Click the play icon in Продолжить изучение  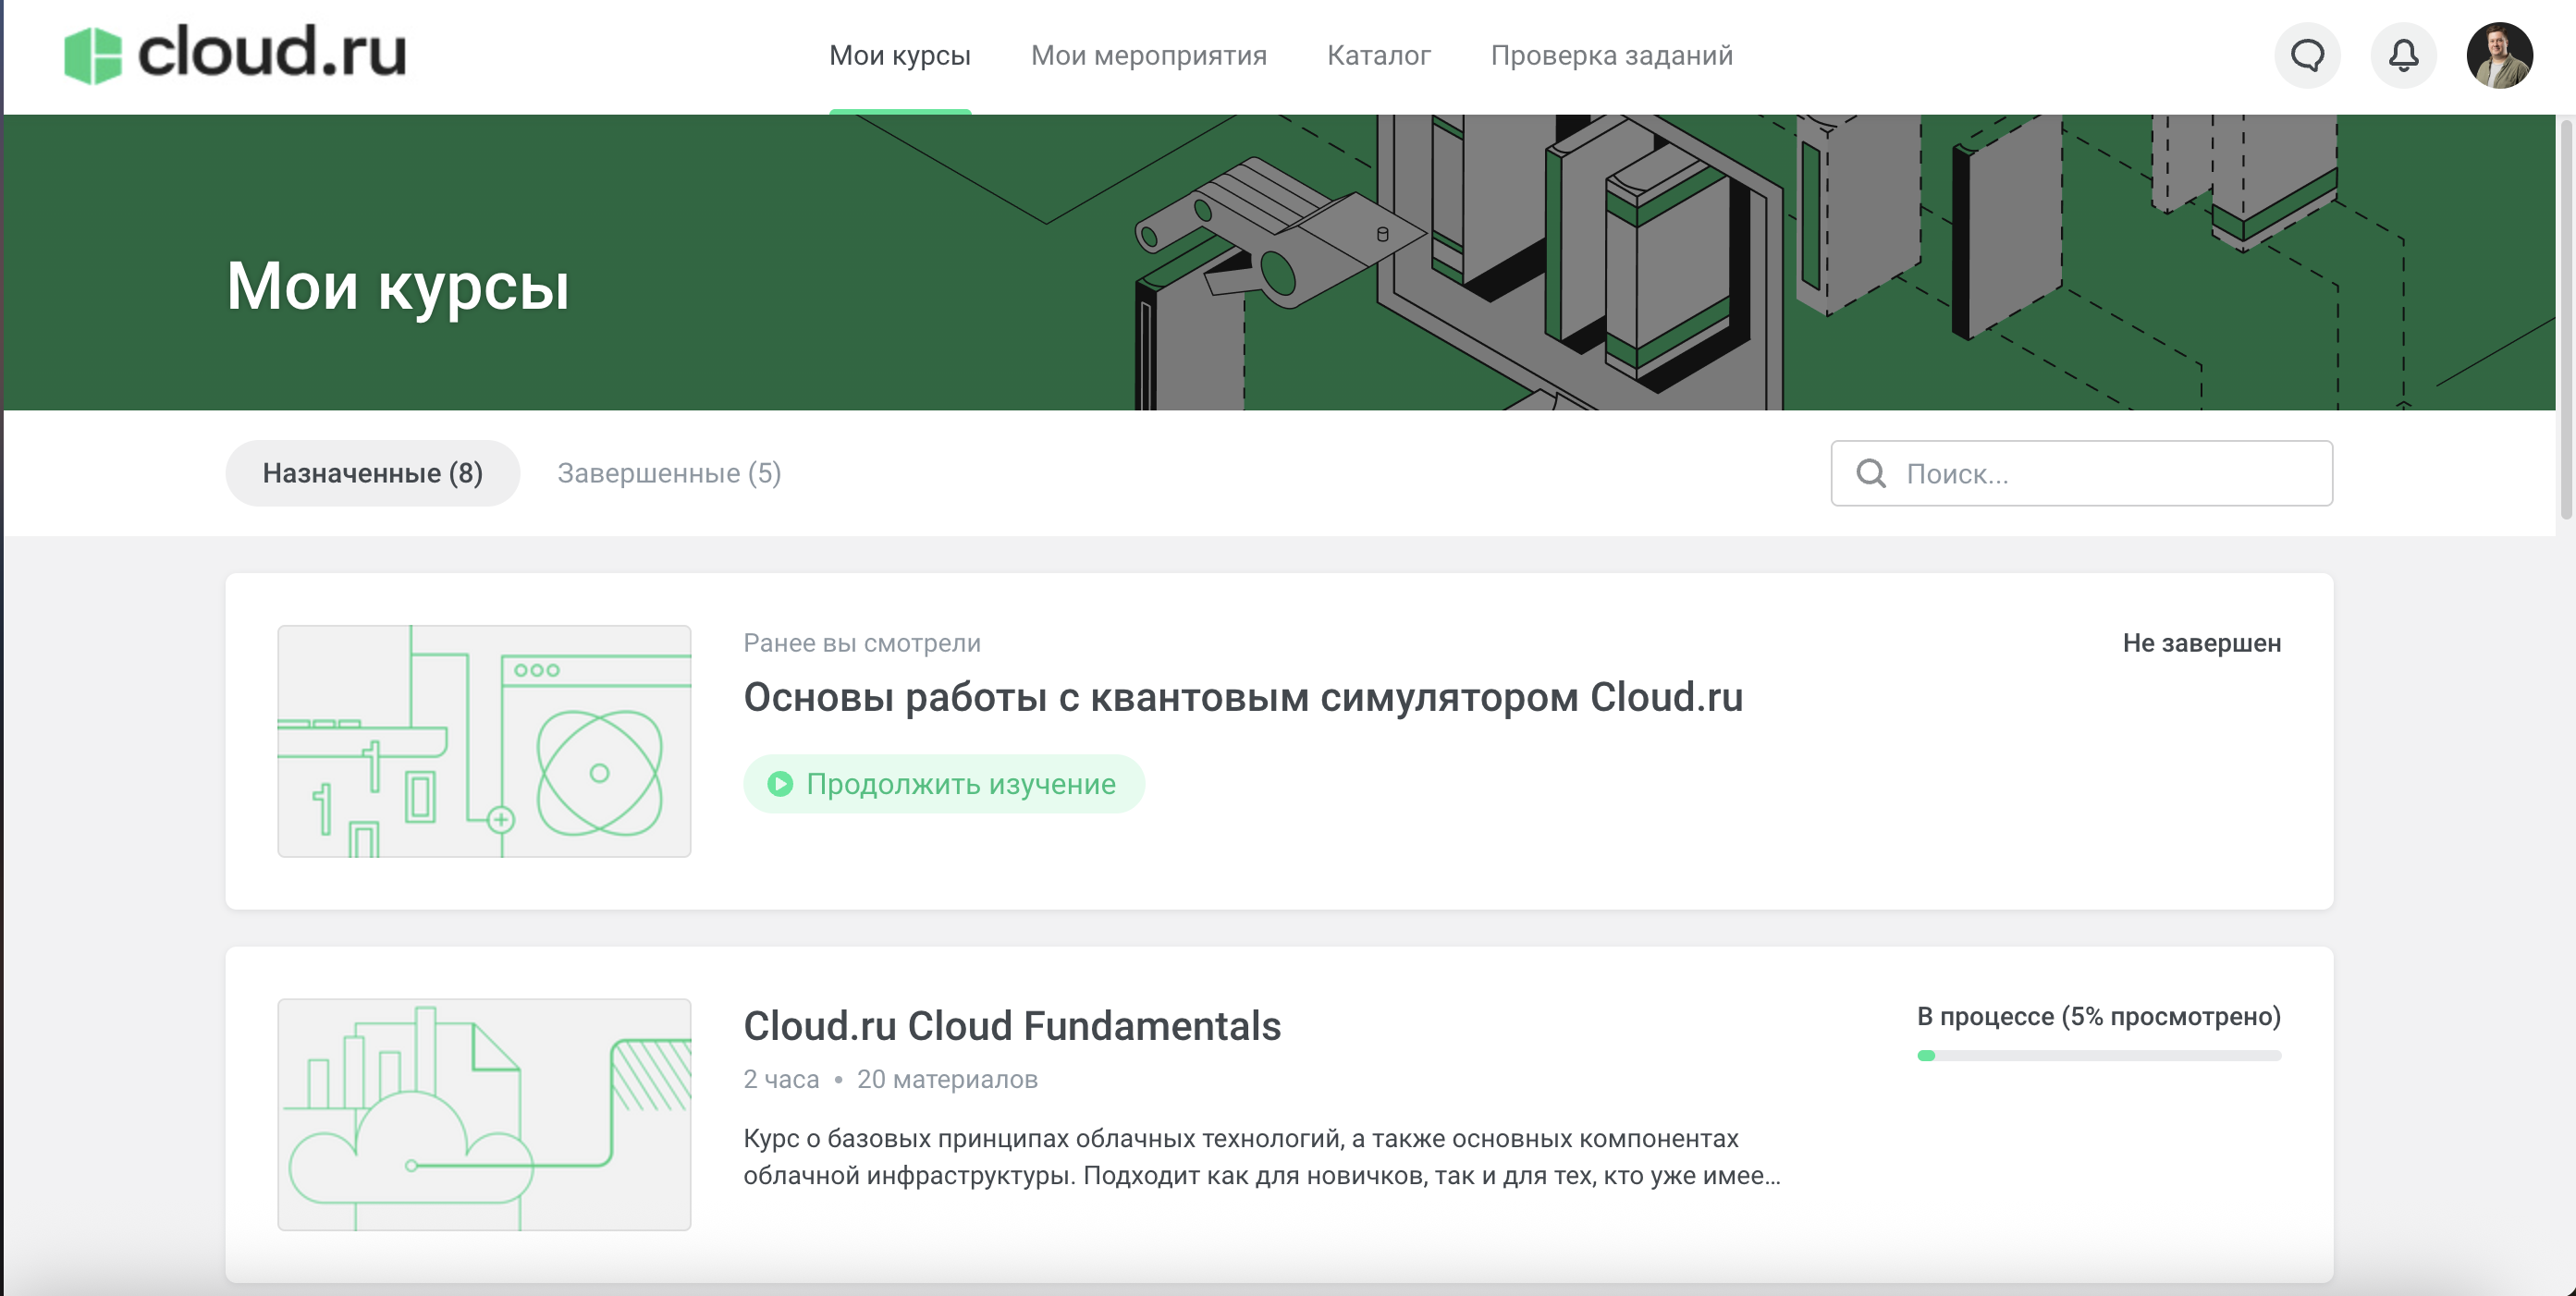pos(780,784)
